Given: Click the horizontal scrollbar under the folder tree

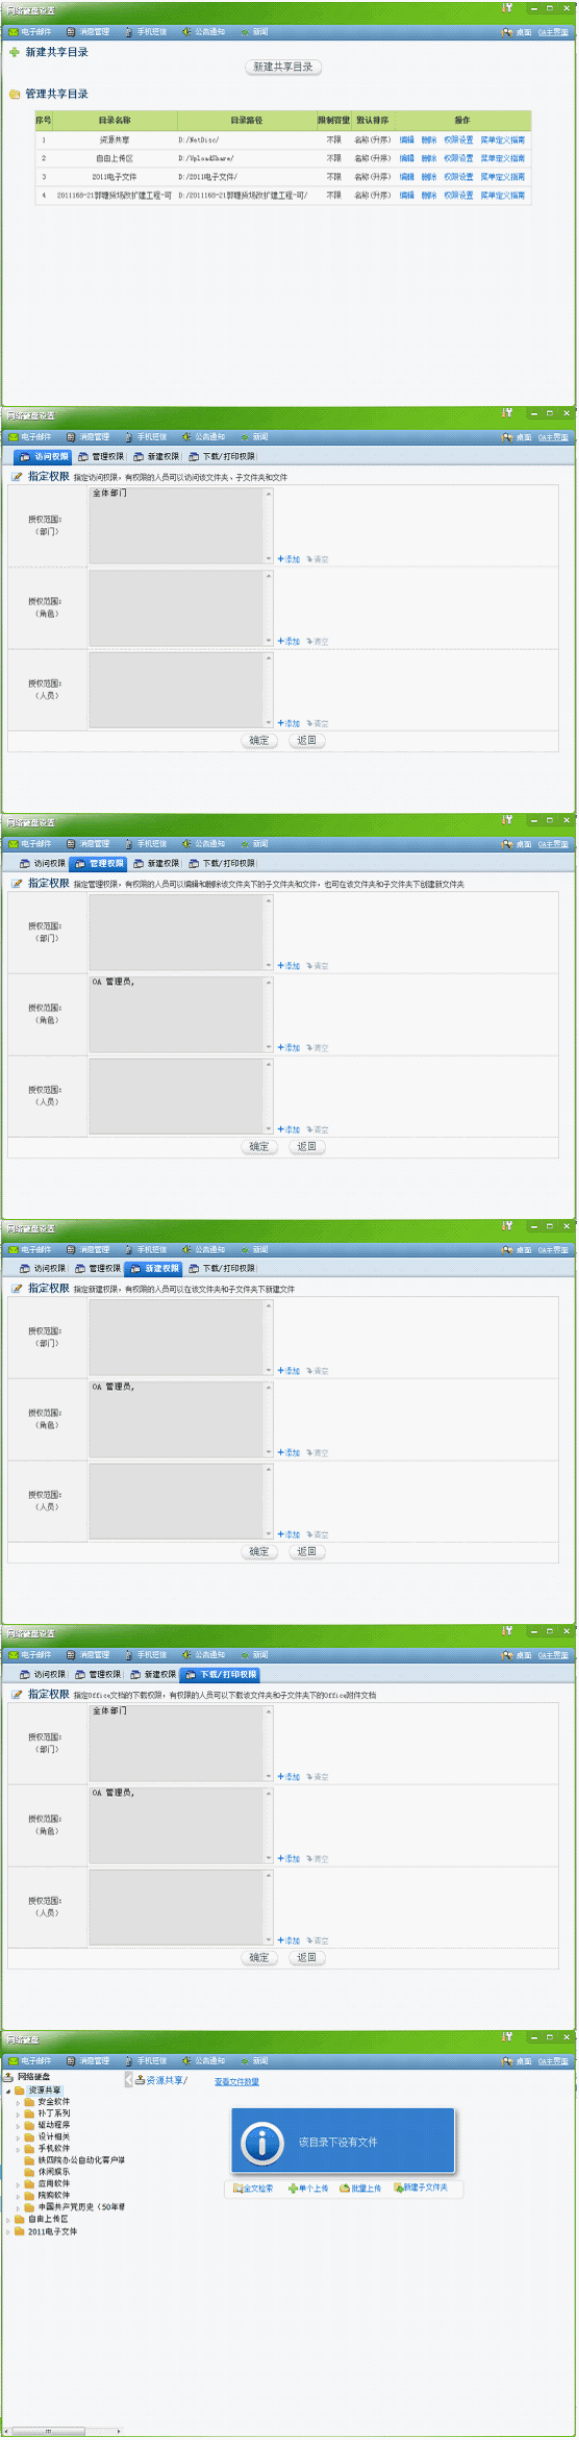Looking at the screenshot, I should coord(63,2430).
